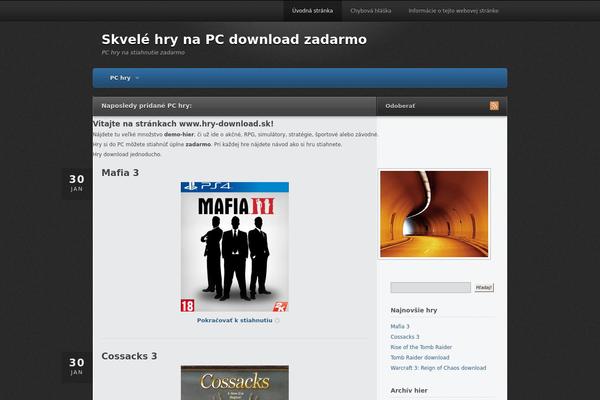This screenshot has width=600, height=400.
Task: Focus the sidebar search input field
Action: 430,287
